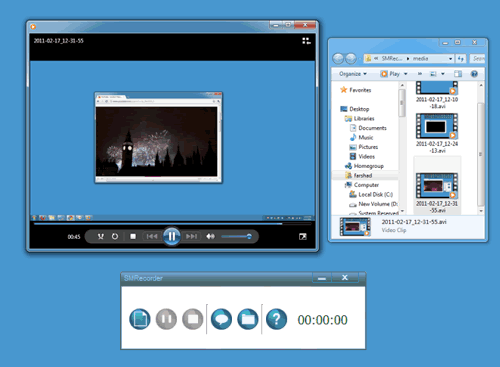Screen dimensions: 500x367
Task: Click the greyed stop button in SMRecorder
Action: tap(193, 319)
